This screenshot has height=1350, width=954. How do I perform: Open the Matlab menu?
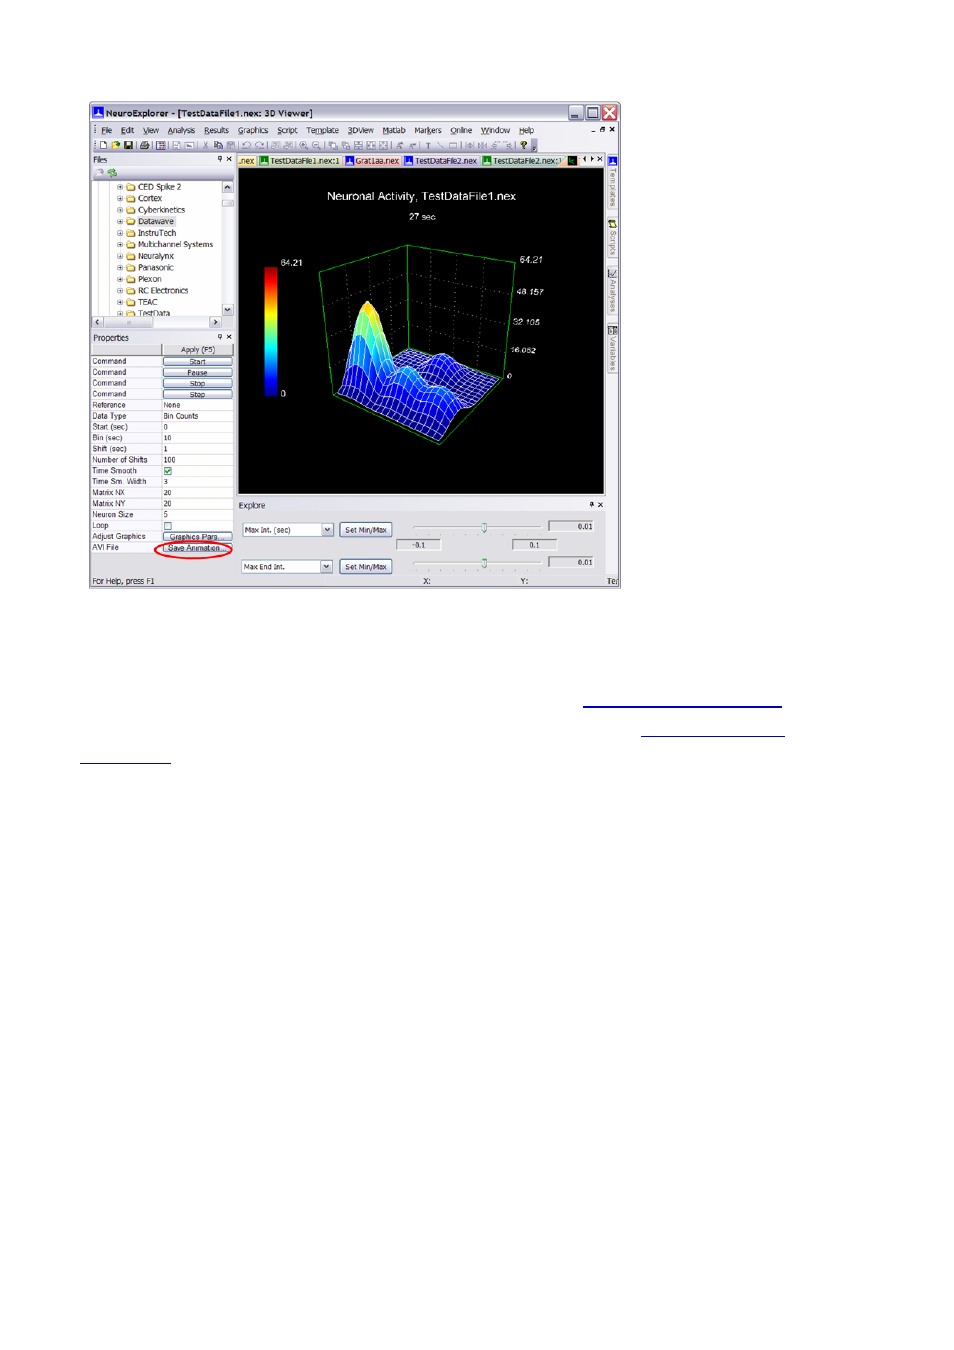point(394,130)
